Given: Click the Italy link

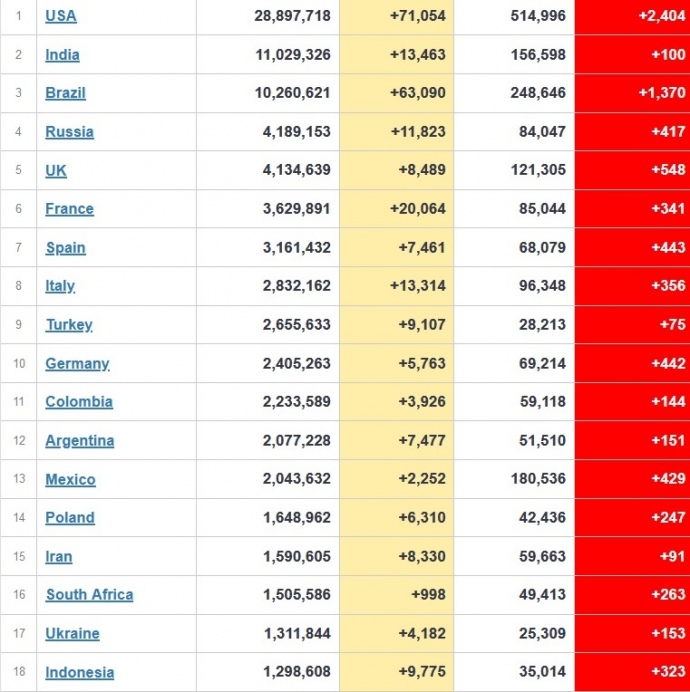Looking at the screenshot, I should tap(60, 286).
